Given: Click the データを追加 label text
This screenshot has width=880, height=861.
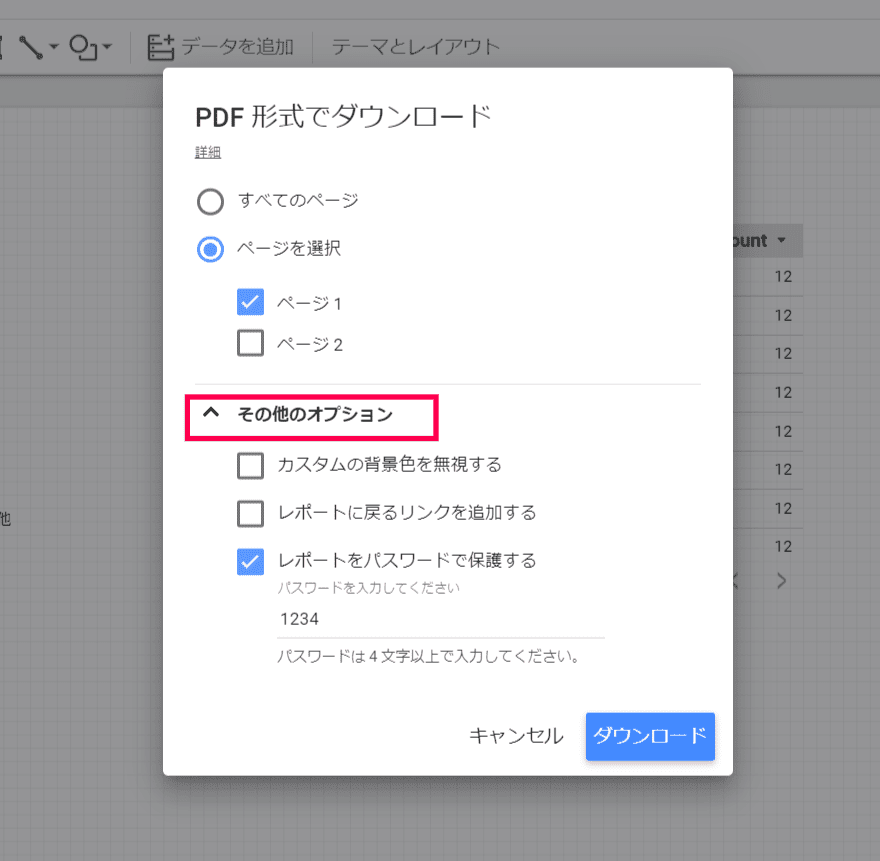Looking at the screenshot, I should (237, 47).
